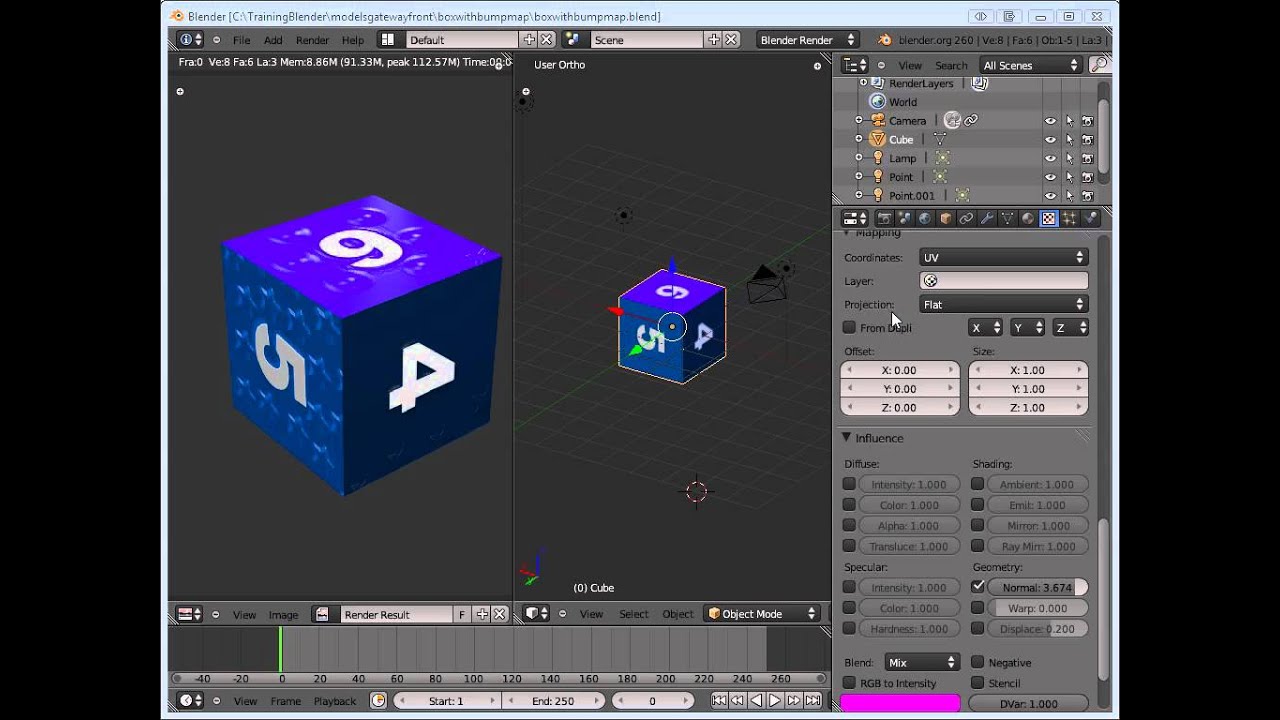Open the All Scenes outliner display dropdown
This screenshot has height=720, width=1280.
(x=1030, y=65)
